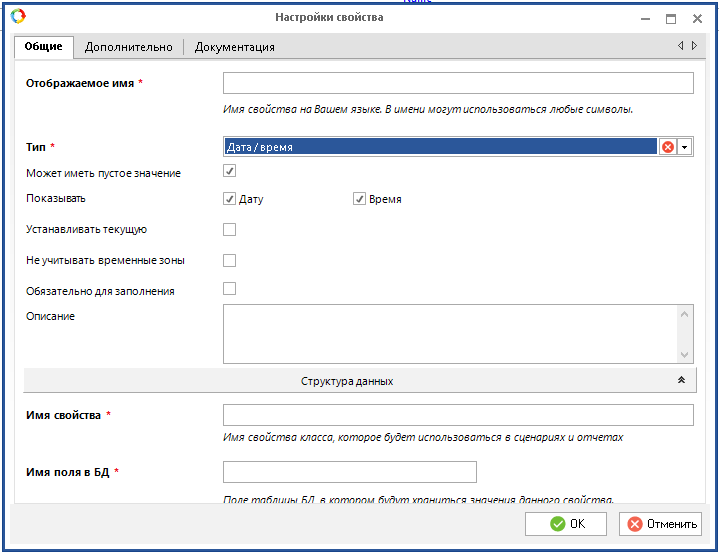Image resolution: width=719 pixels, height=555 pixels.
Task: Clear the Тип field with red X icon
Action: 667,147
